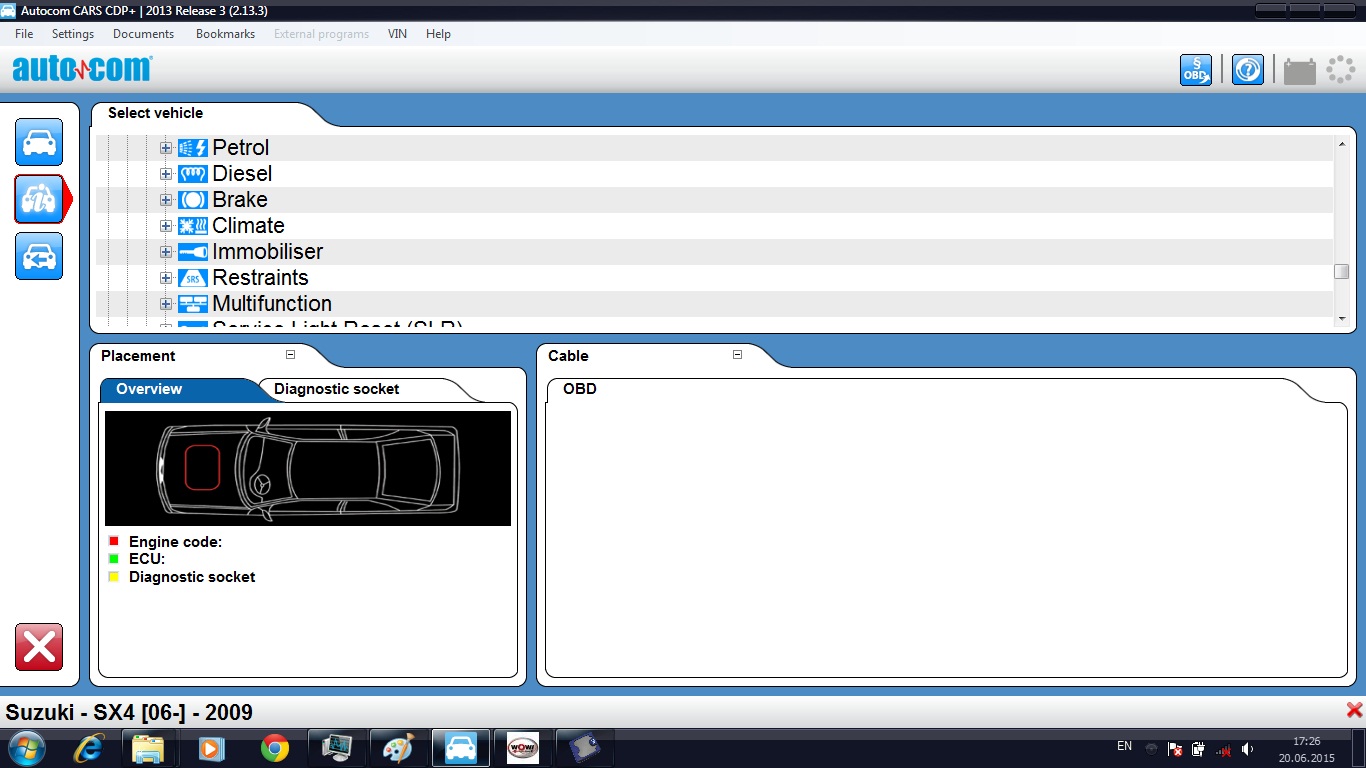Click the red Engine code legend swatch
1366x768 pixels.
coord(114,541)
